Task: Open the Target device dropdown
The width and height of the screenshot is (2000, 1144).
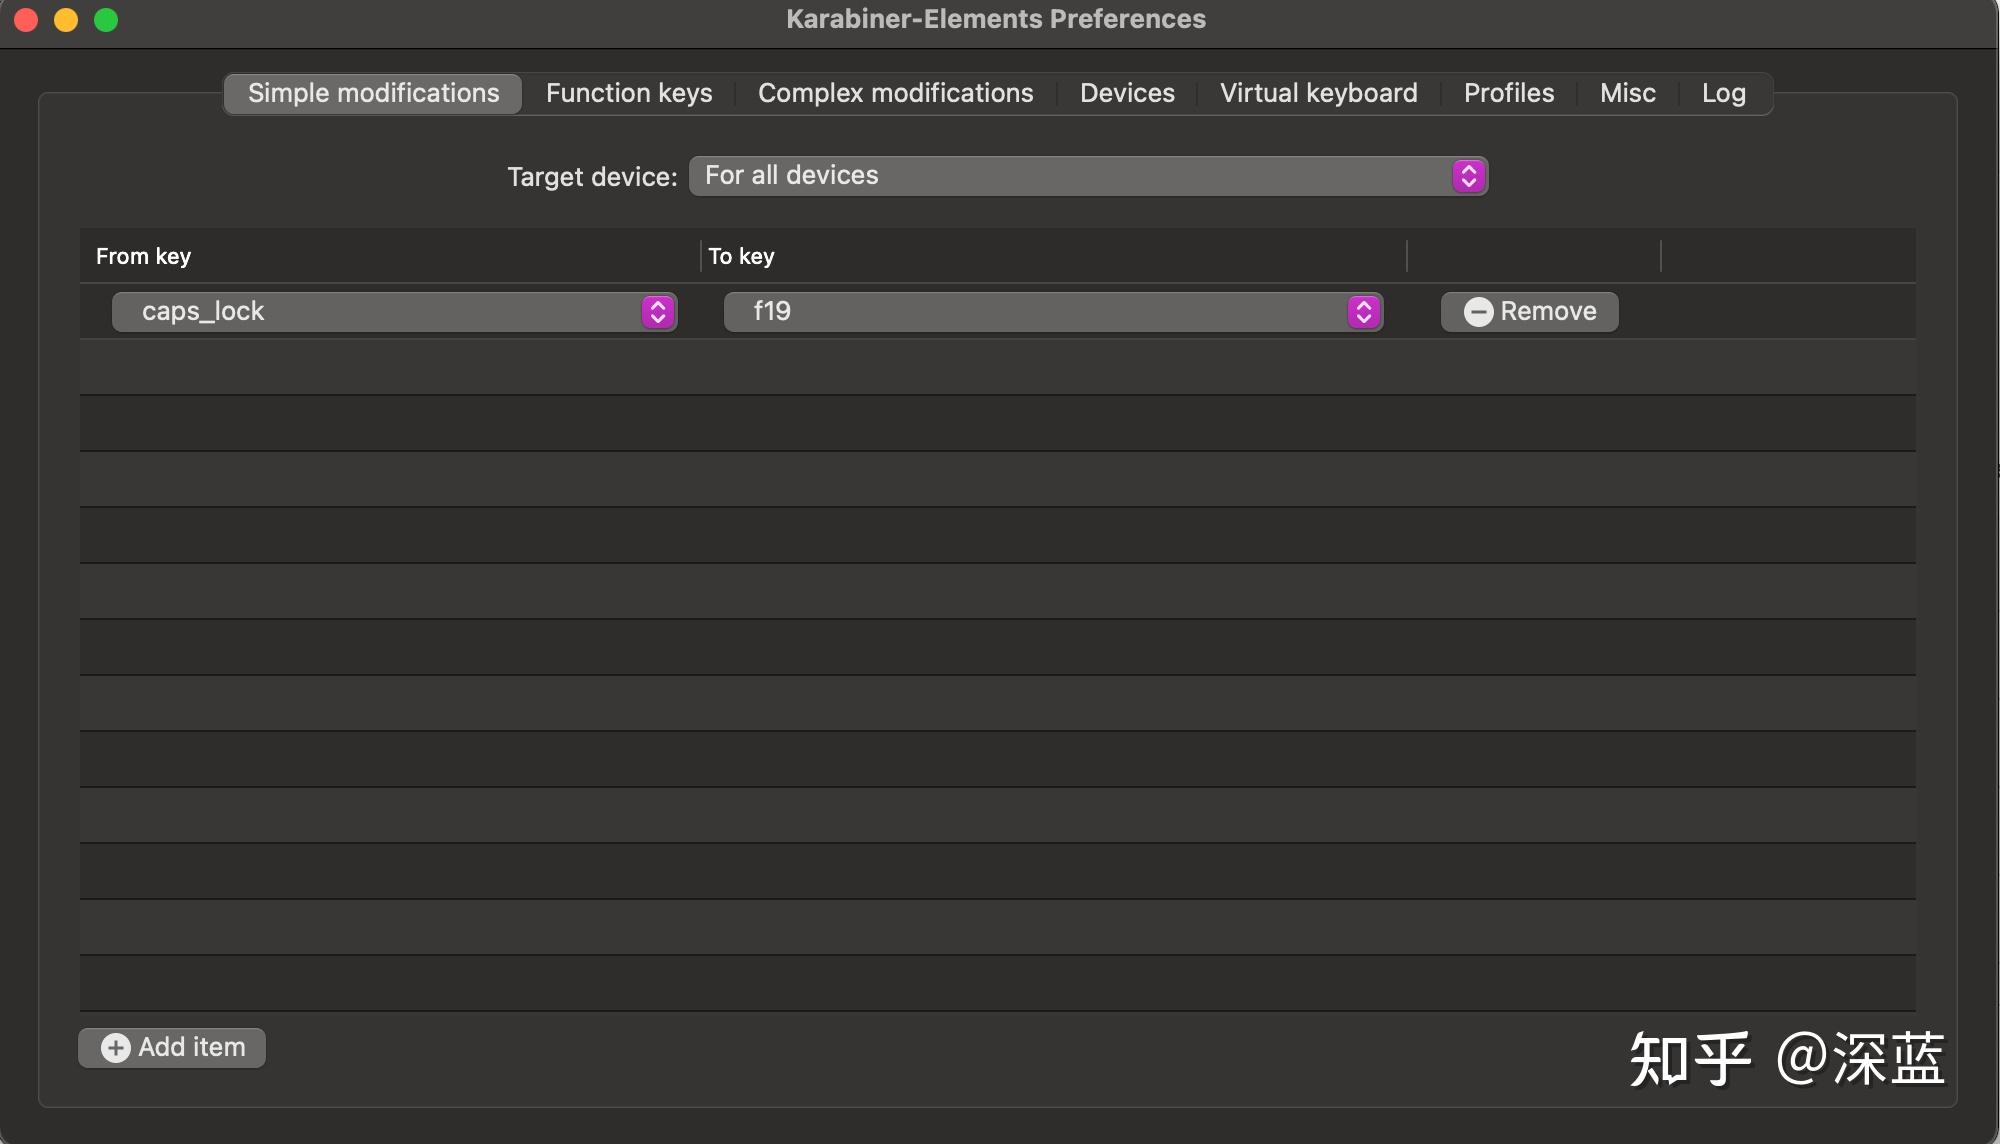Action: point(1088,176)
